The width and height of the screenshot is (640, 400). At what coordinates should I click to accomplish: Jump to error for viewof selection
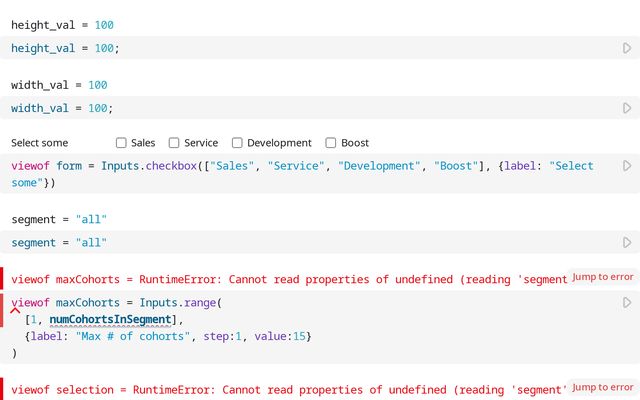tap(602, 387)
